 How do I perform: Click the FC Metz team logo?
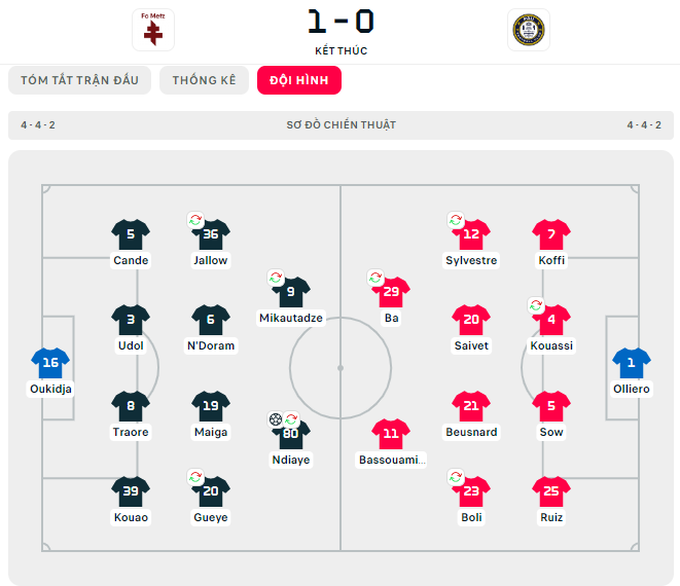(x=153, y=29)
